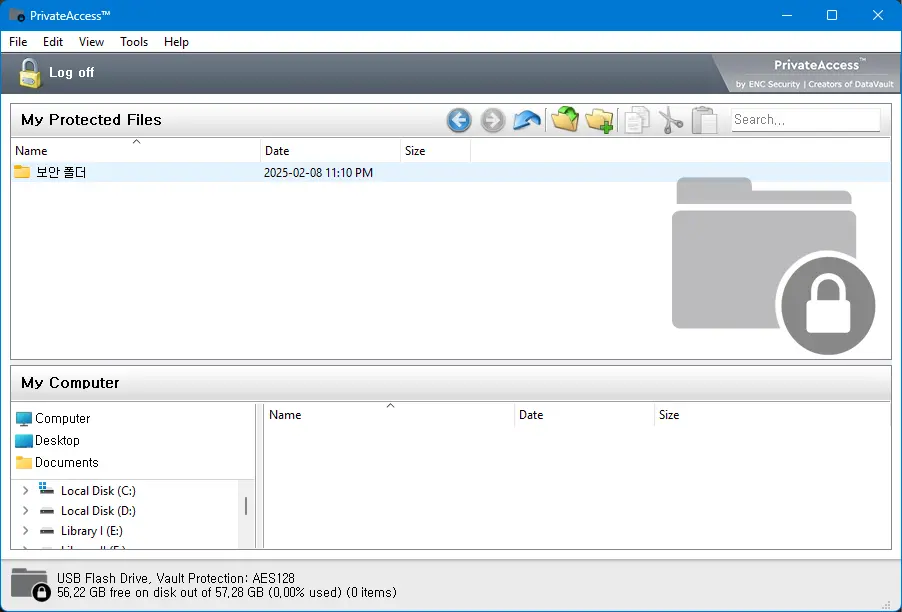Open the Tools menu
This screenshot has height=612, width=902.
click(134, 42)
